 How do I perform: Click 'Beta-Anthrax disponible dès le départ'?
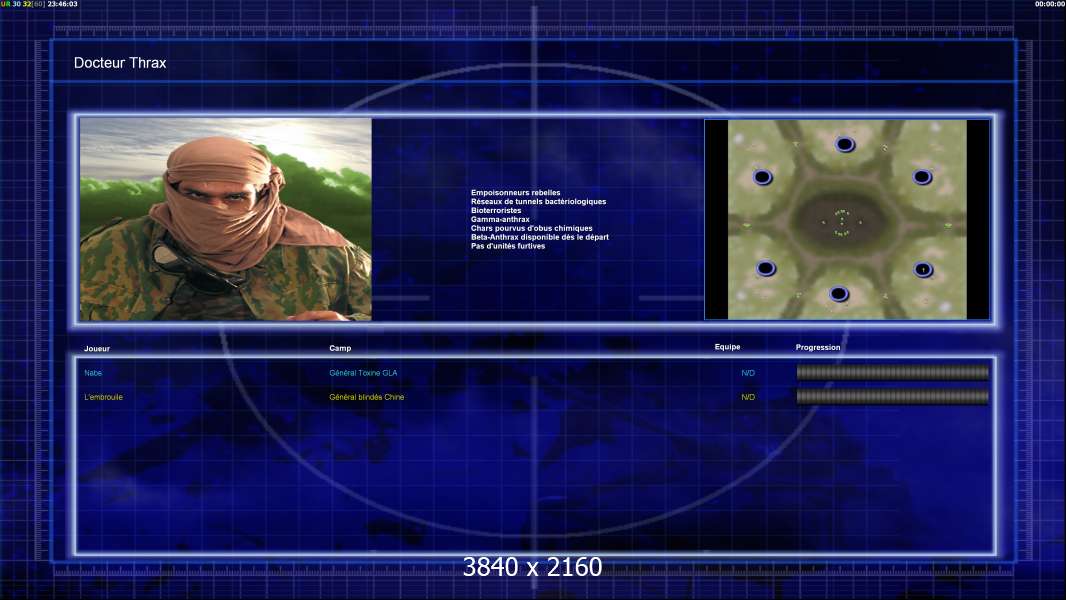540,237
